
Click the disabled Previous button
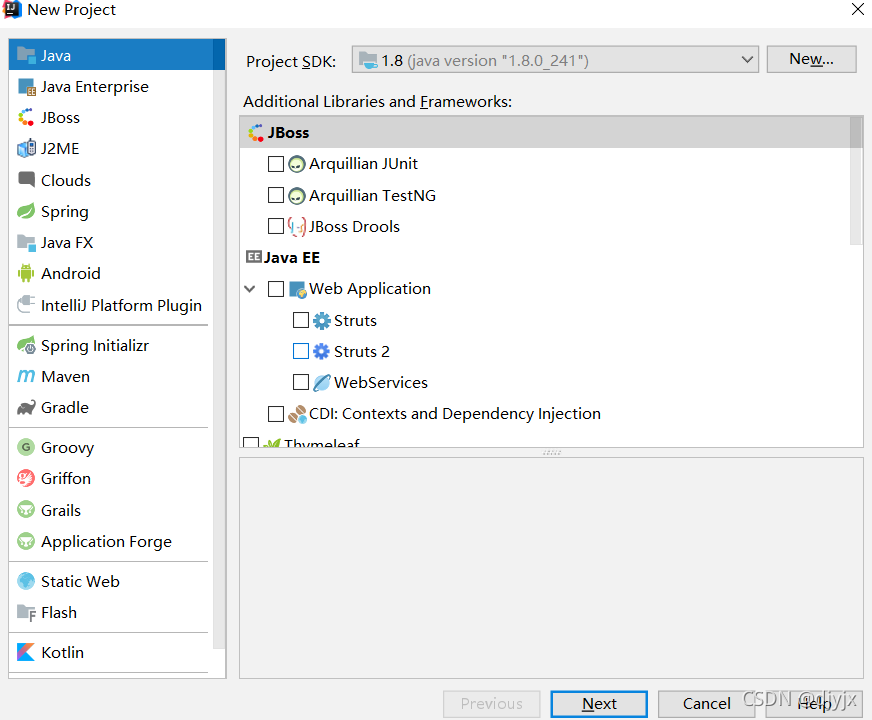coord(492,704)
